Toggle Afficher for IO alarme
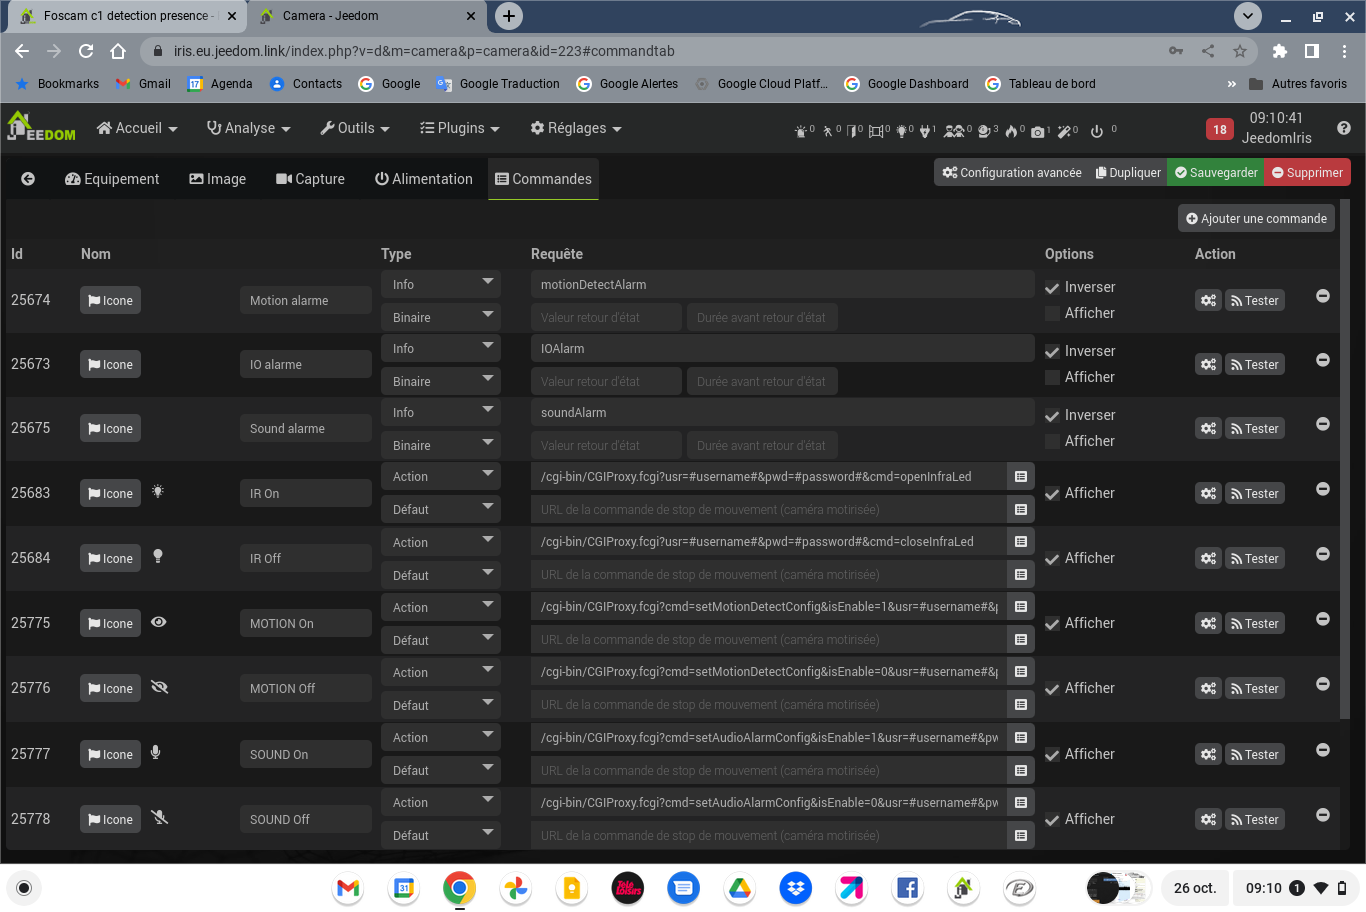The image size is (1366, 912). coord(1052,378)
